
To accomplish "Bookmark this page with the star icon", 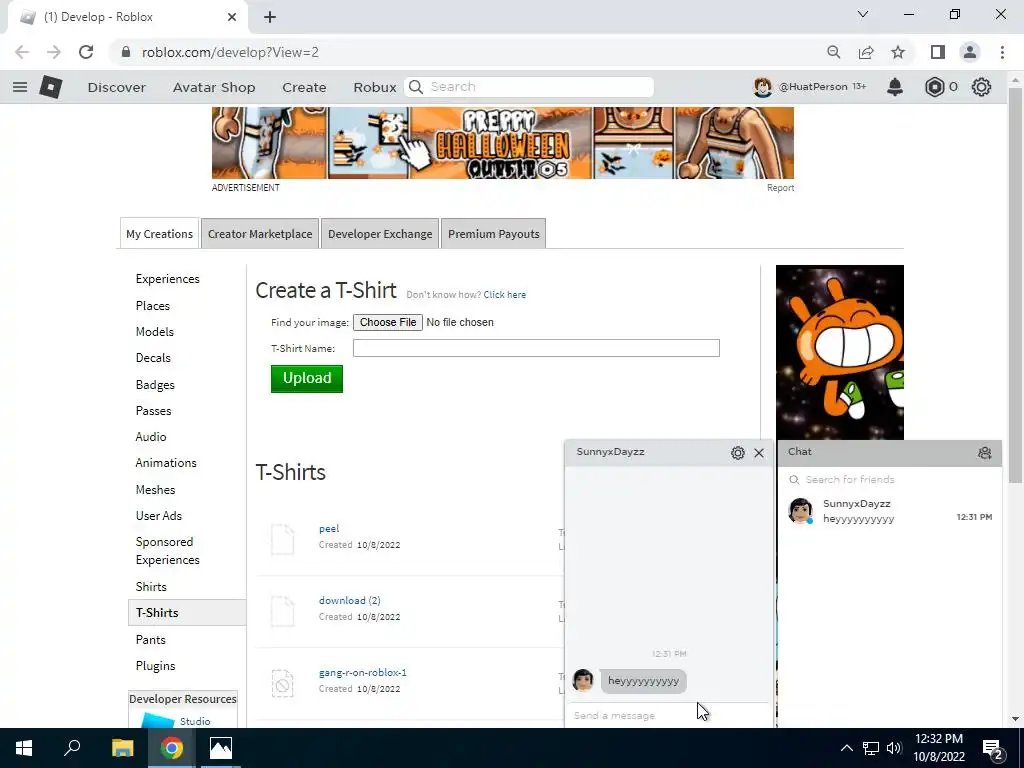I will 898,52.
